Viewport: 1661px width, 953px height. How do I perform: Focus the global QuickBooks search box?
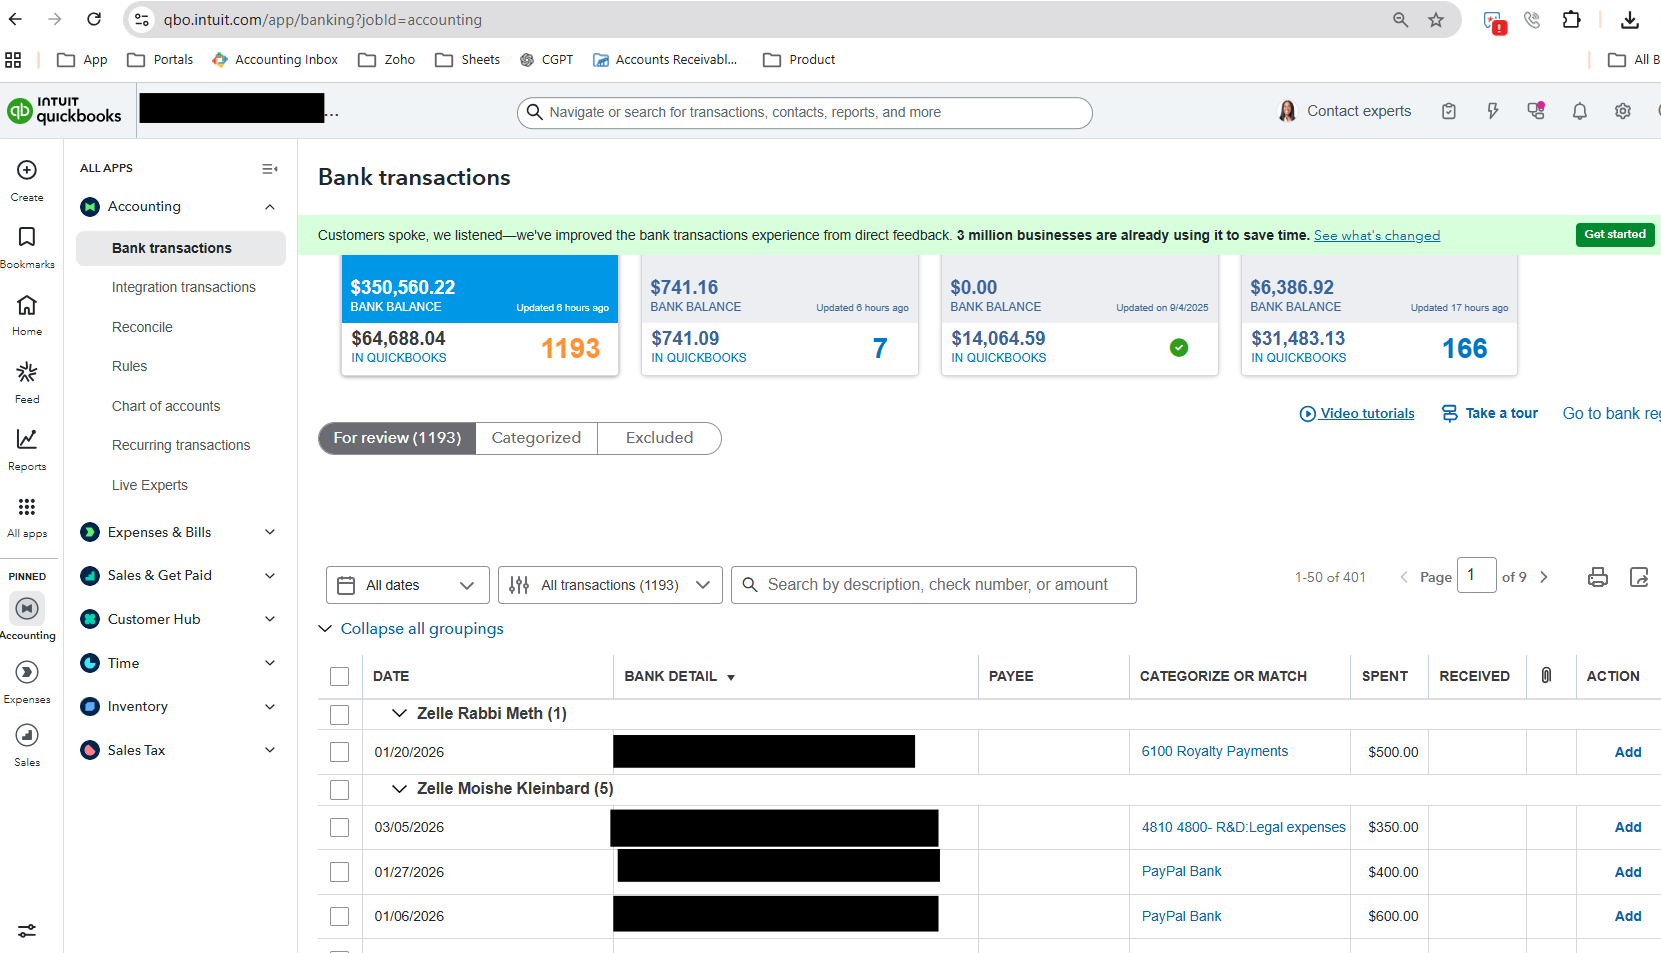805,112
